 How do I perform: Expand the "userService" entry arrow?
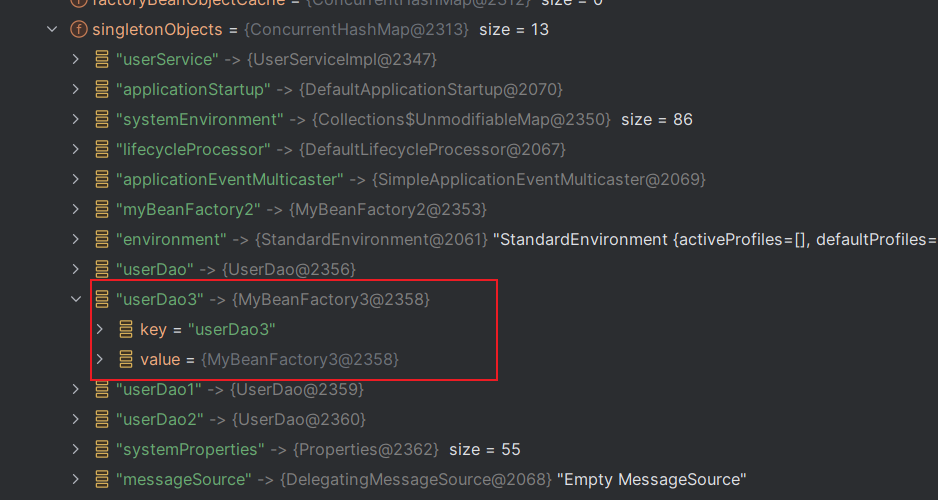pyautogui.click(x=76, y=60)
